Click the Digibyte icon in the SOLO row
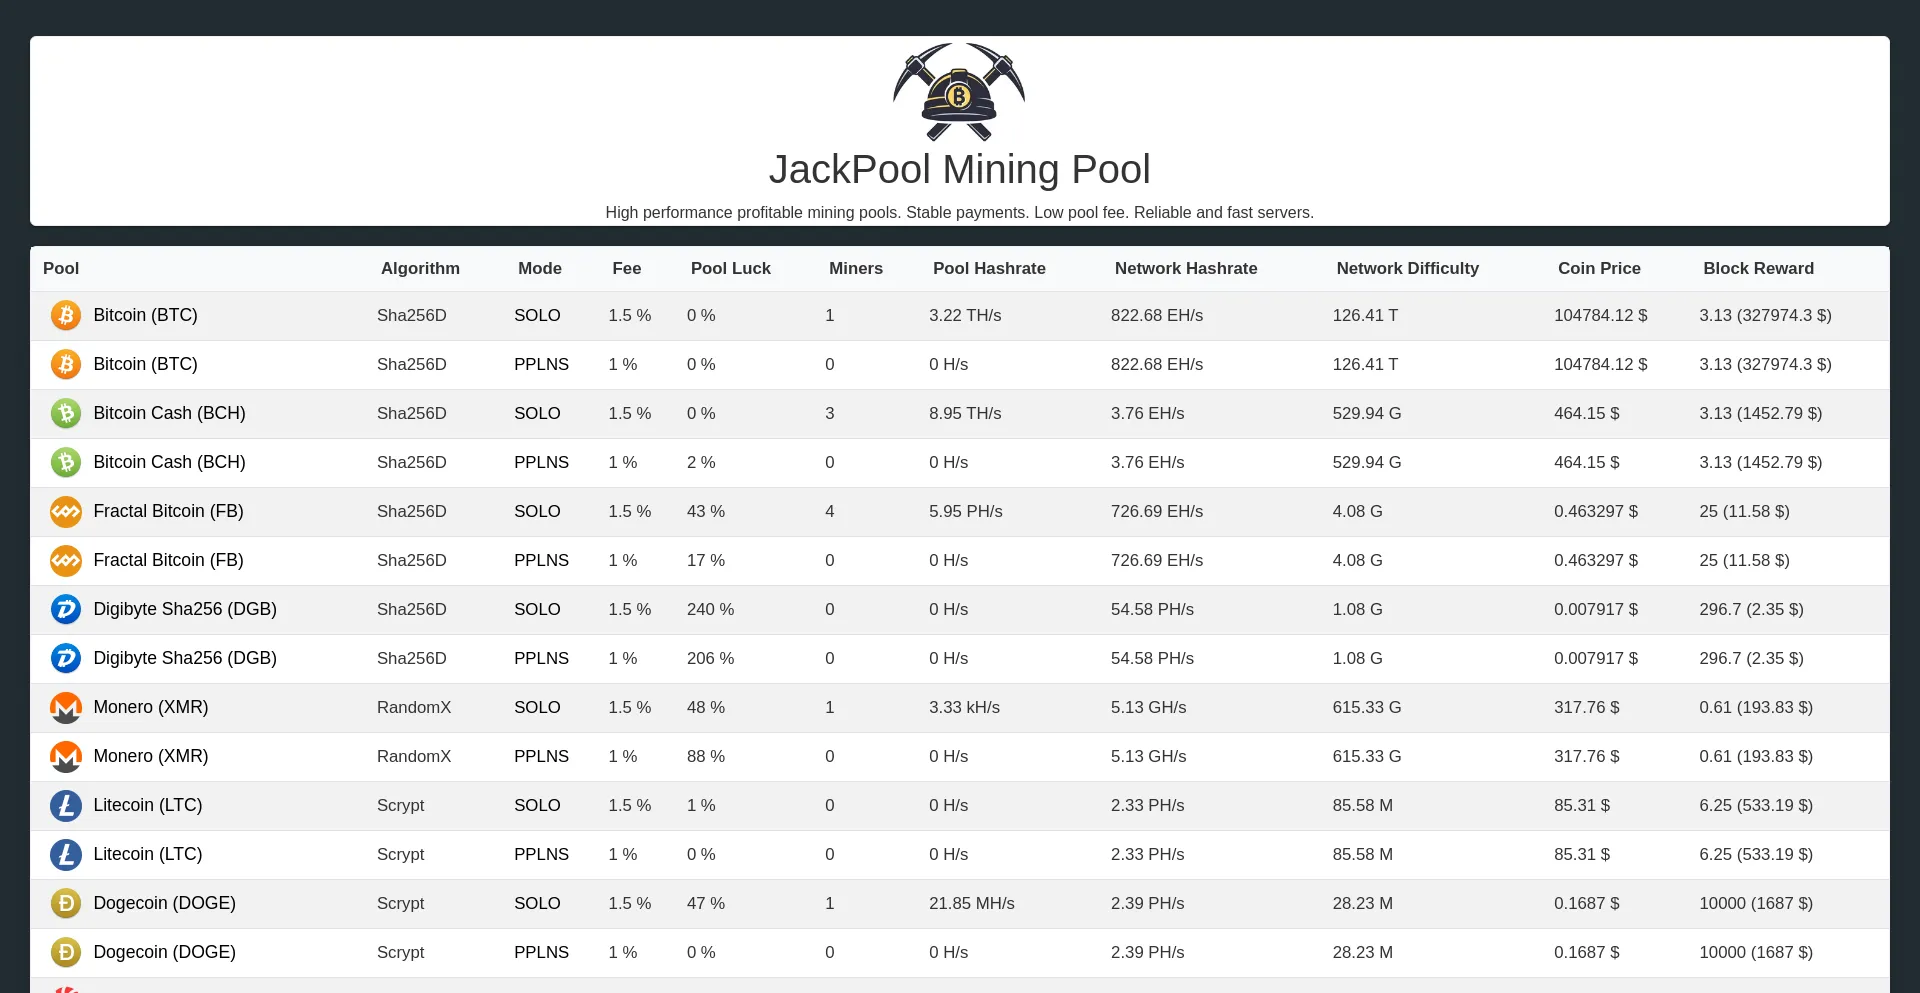This screenshot has width=1920, height=993. tap(66, 610)
